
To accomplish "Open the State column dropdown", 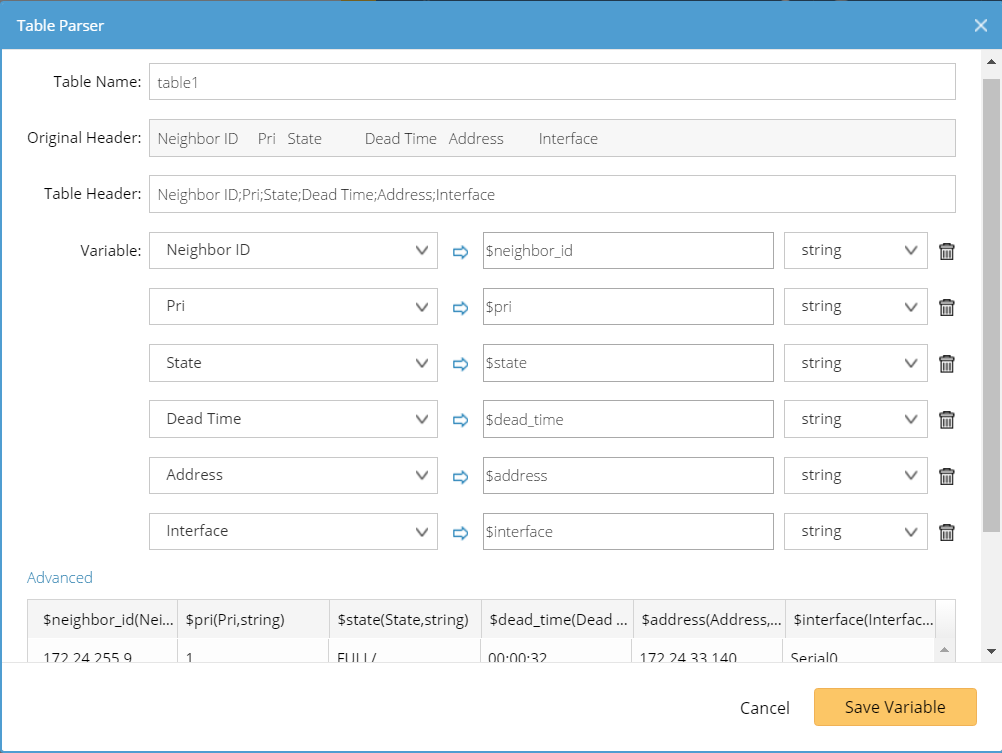I will pos(293,363).
